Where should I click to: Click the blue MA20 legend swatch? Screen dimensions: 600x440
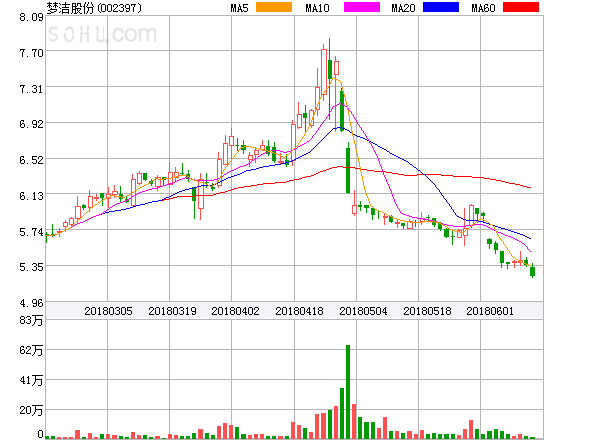coord(441,7)
